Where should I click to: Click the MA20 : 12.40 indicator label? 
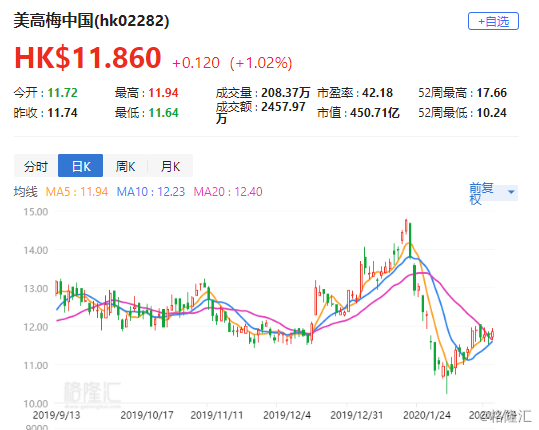[228, 192]
